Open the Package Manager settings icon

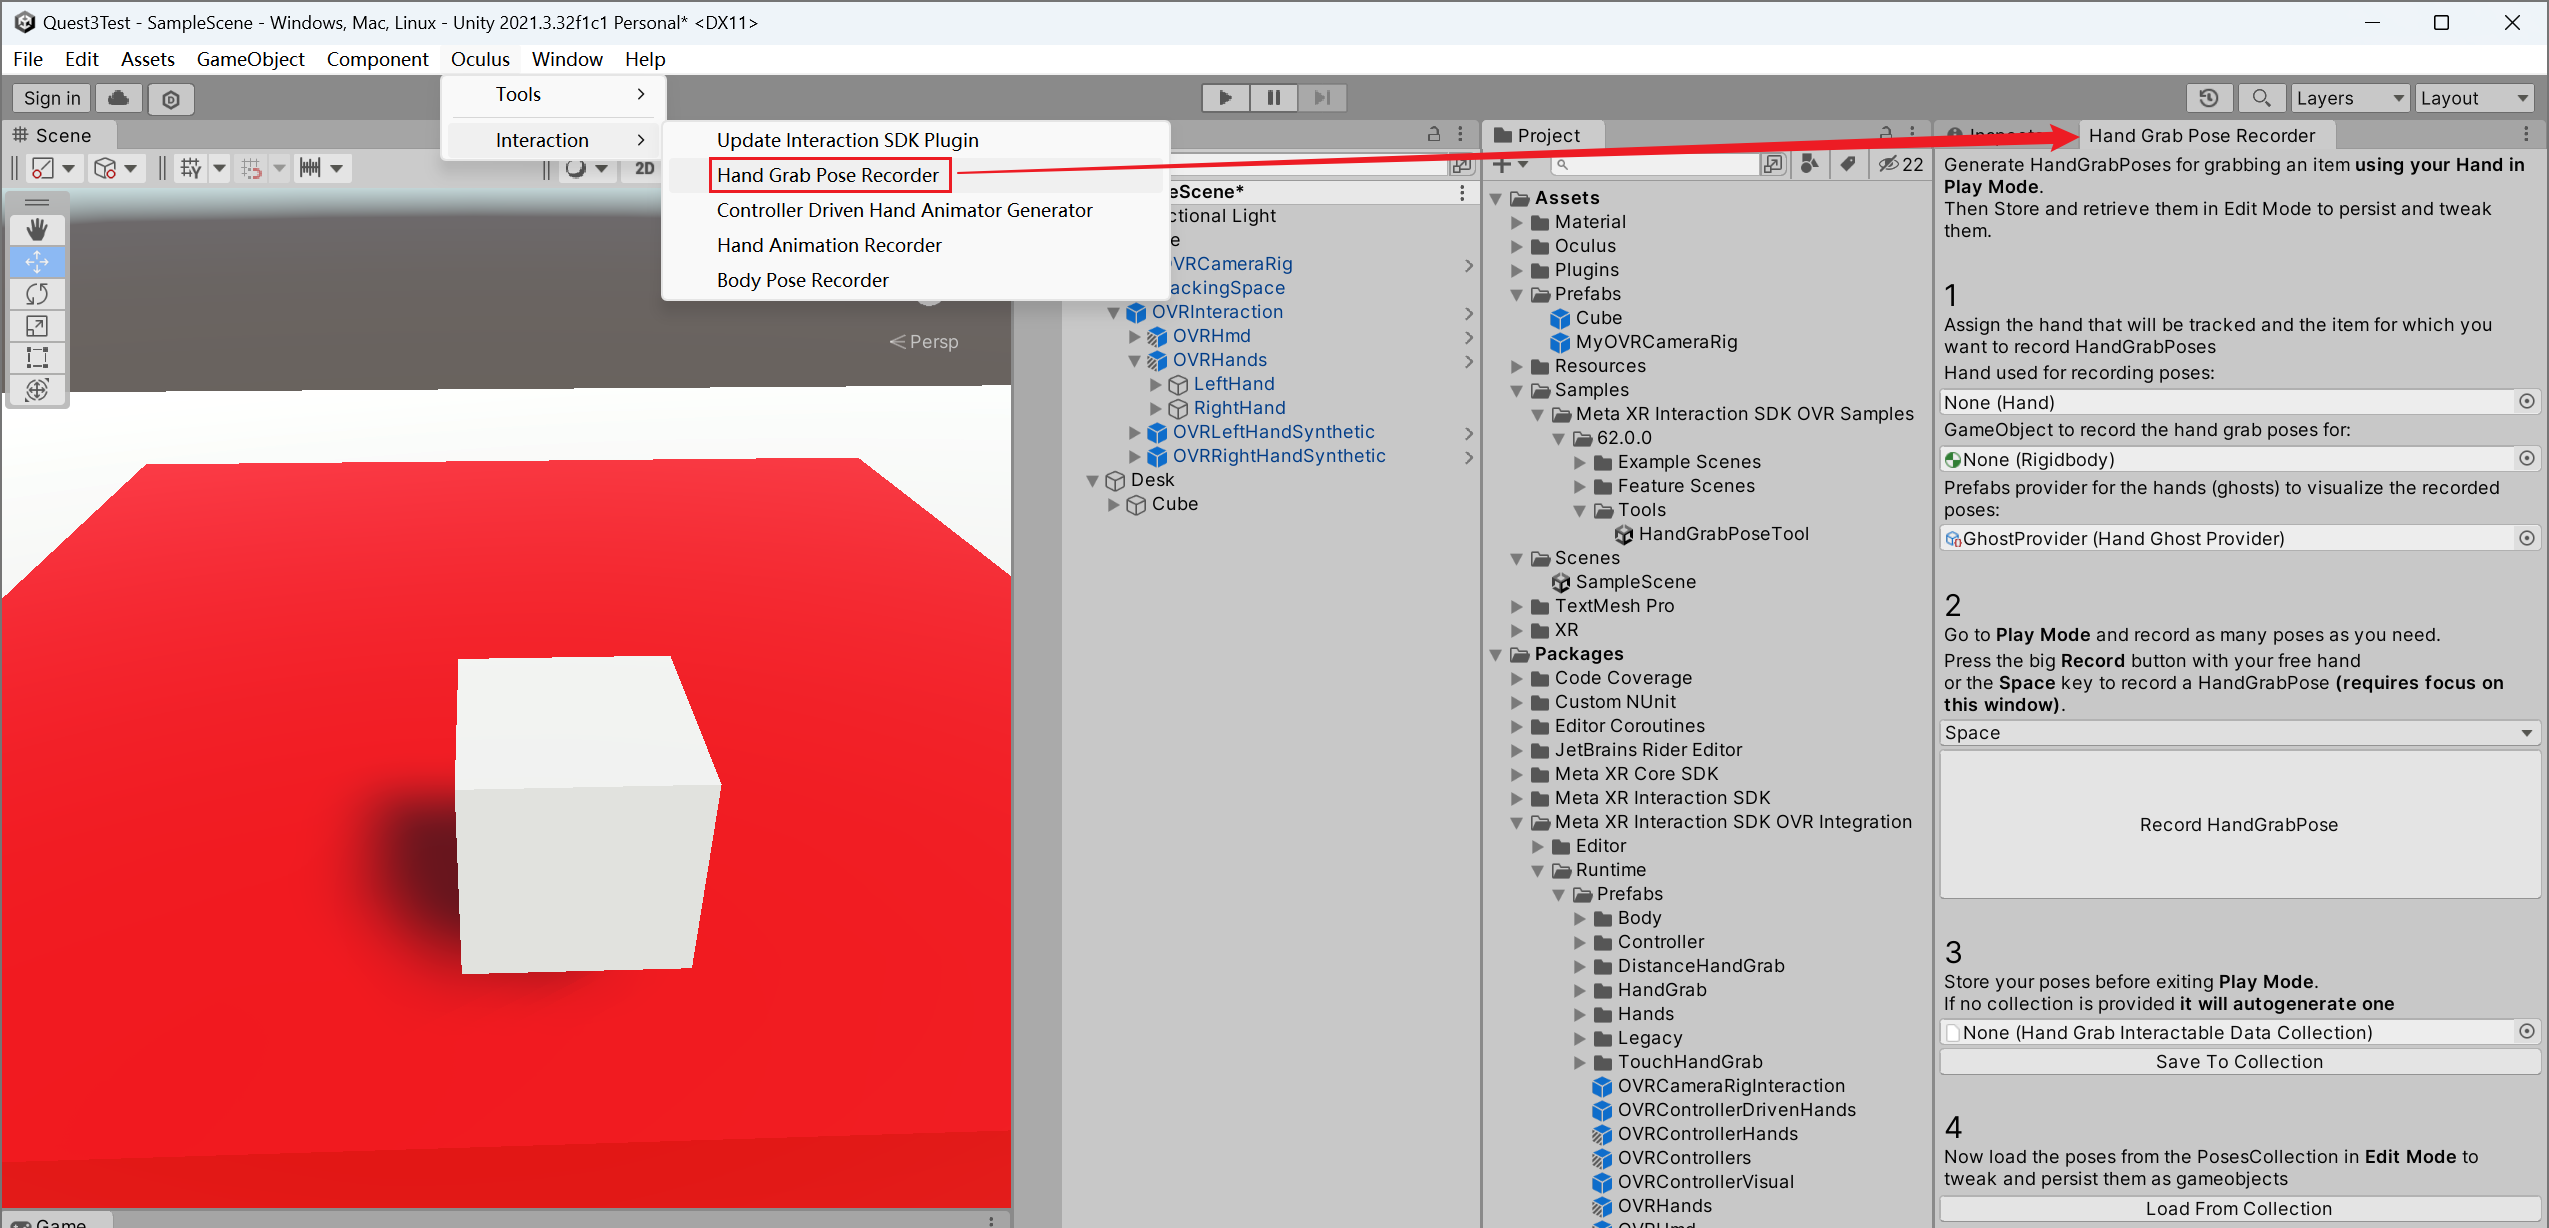(171, 99)
